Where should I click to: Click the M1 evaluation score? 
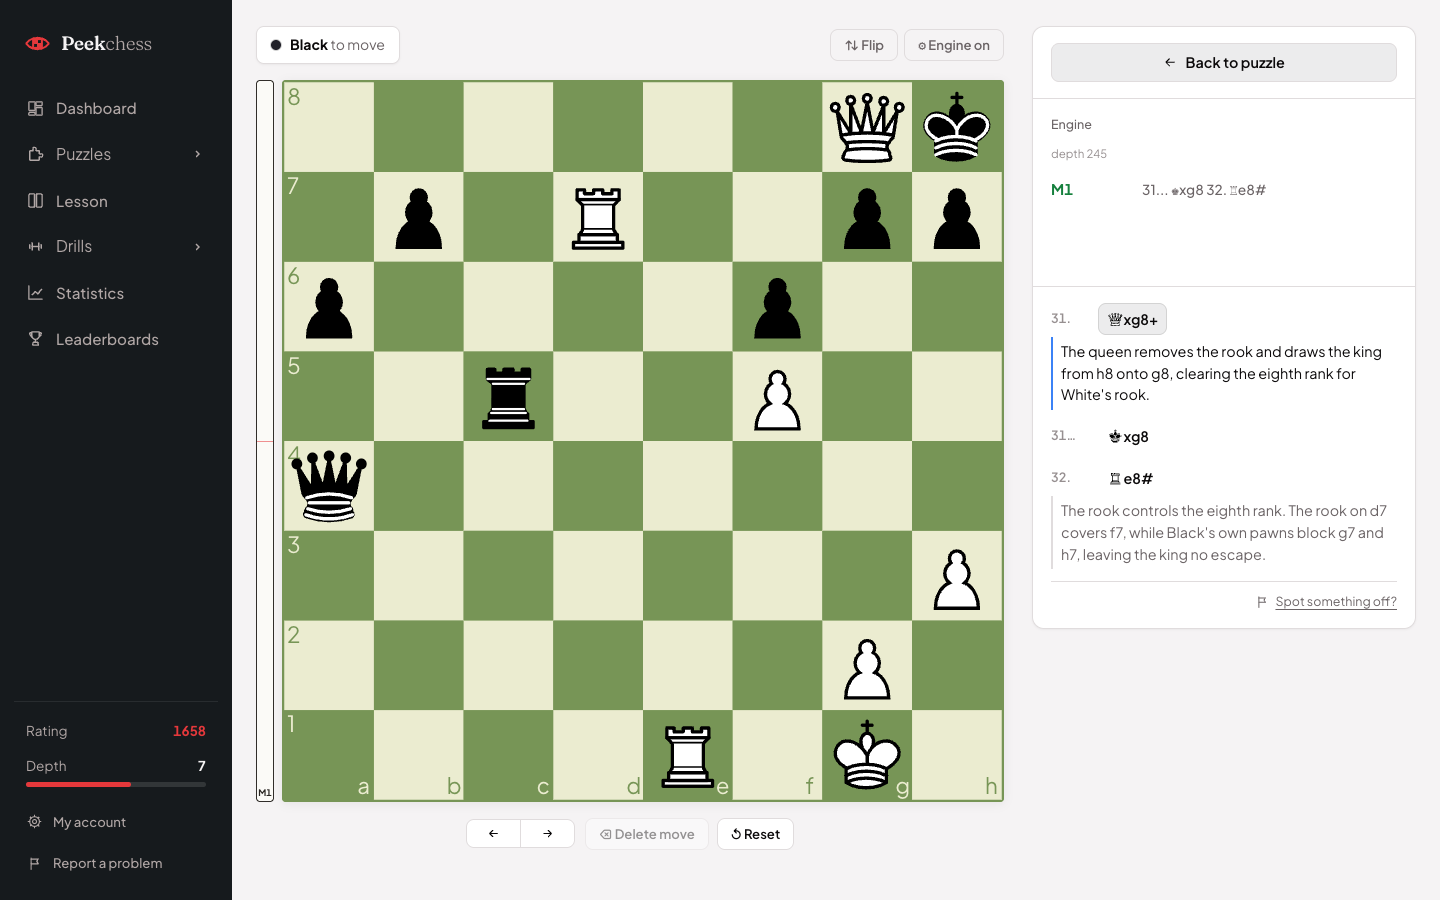(1062, 190)
